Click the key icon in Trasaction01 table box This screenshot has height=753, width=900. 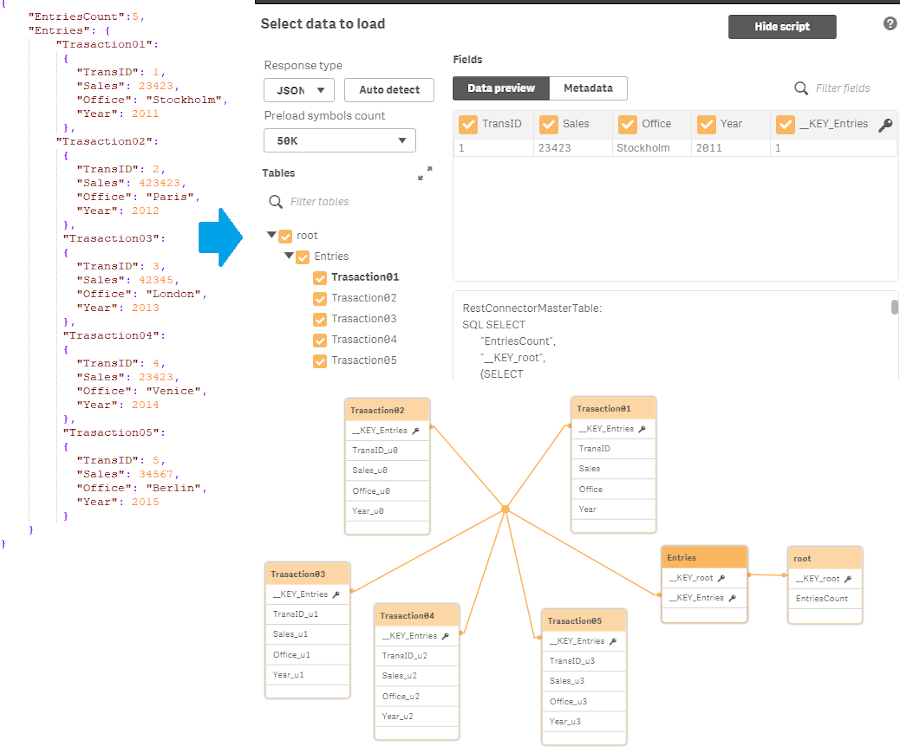coord(642,429)
